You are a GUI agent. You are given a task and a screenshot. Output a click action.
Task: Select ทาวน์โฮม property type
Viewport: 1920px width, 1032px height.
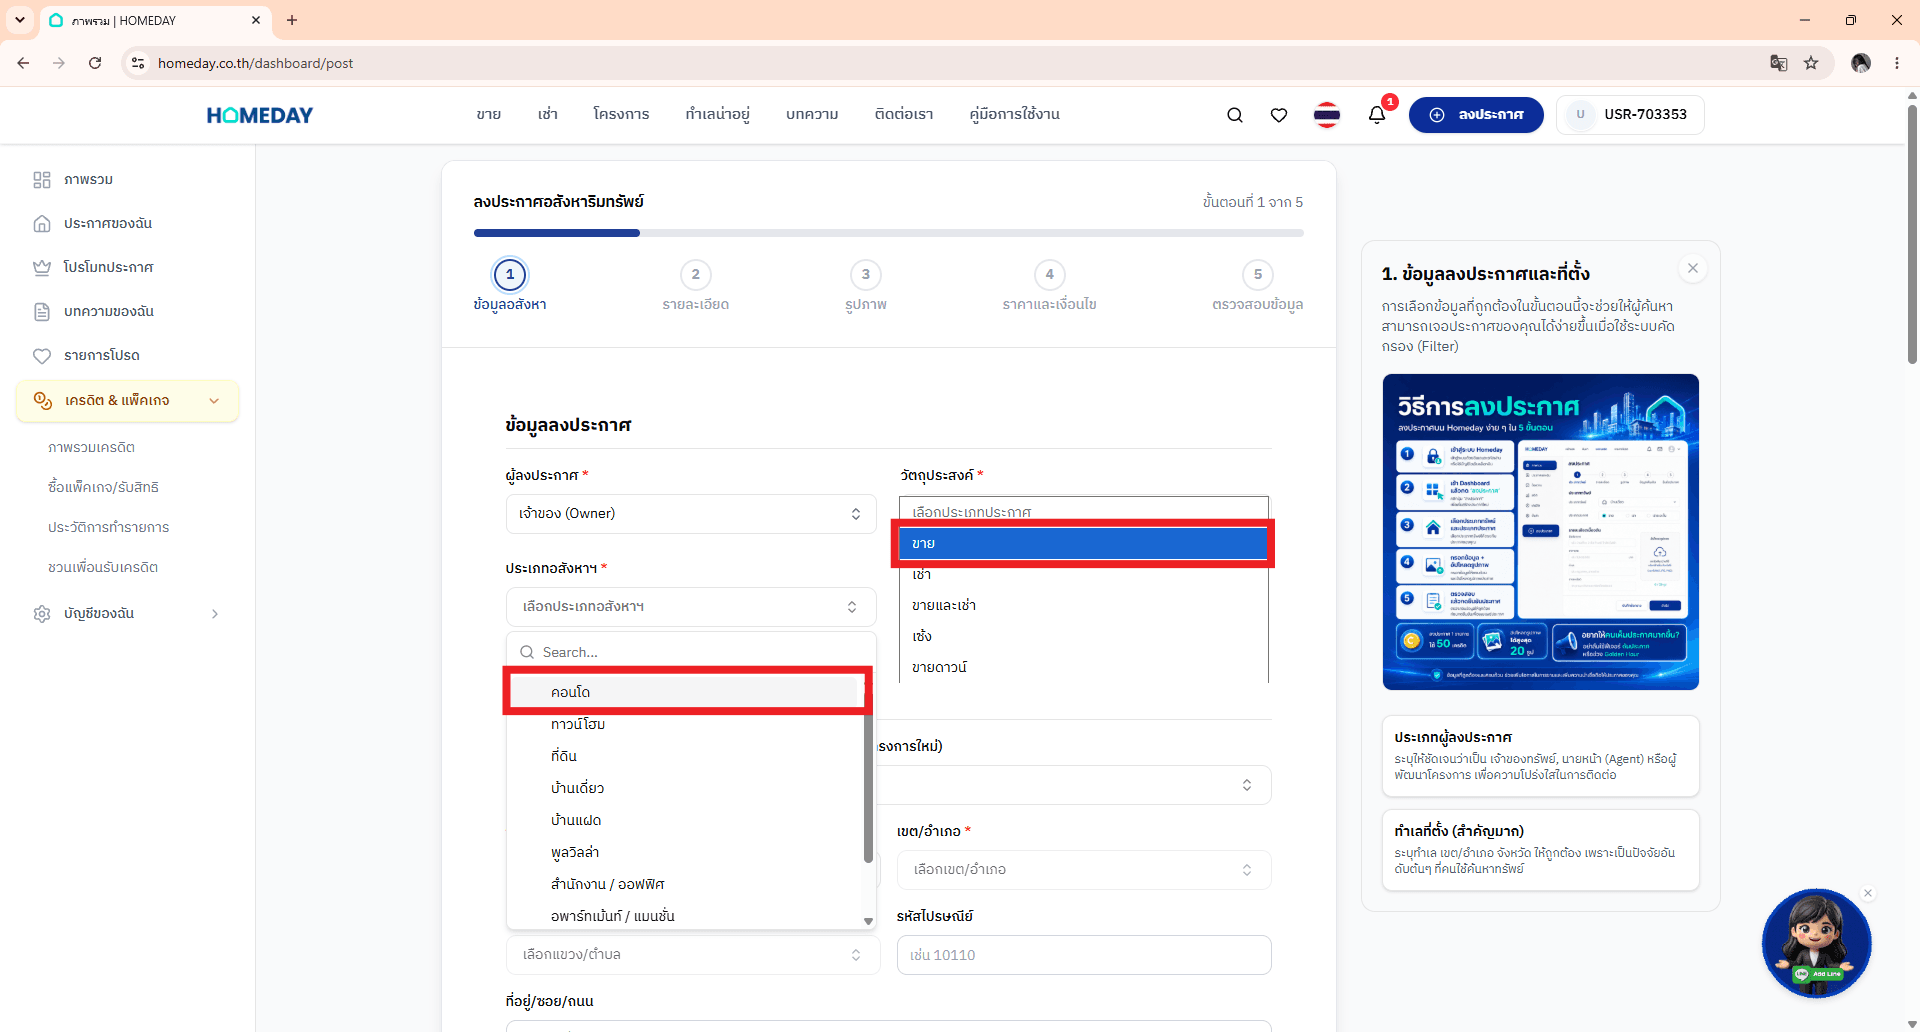[687, 724]
